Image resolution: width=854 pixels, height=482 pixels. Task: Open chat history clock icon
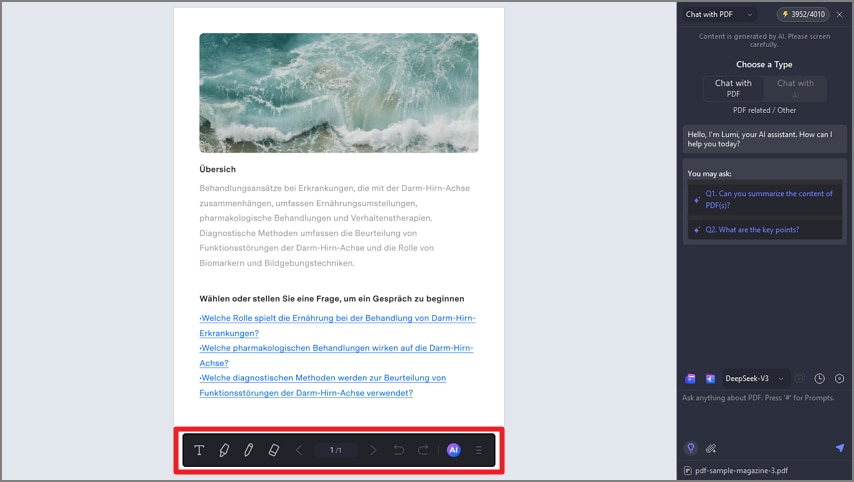[x=819, y=379]
